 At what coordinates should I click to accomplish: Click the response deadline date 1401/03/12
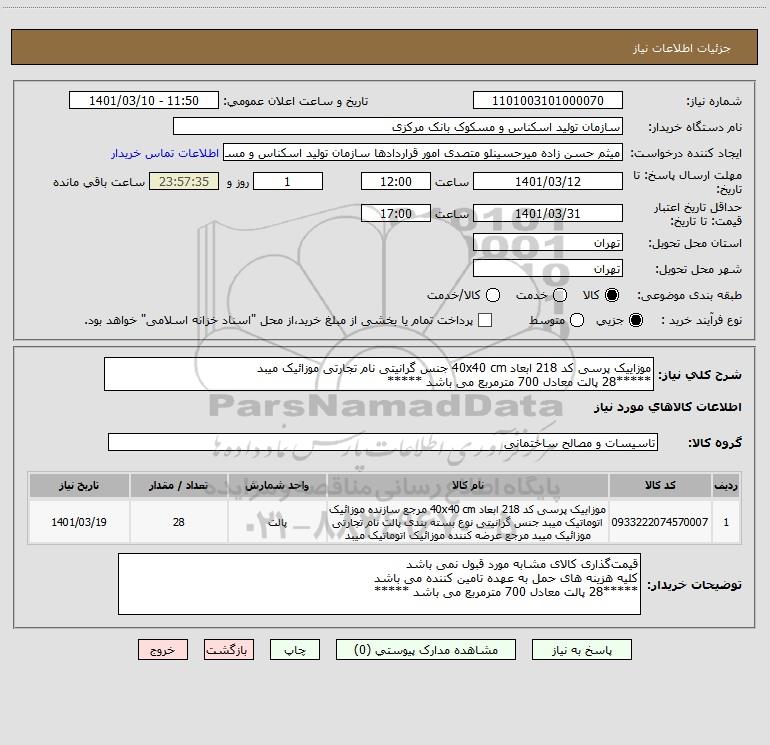pos(548,181)
